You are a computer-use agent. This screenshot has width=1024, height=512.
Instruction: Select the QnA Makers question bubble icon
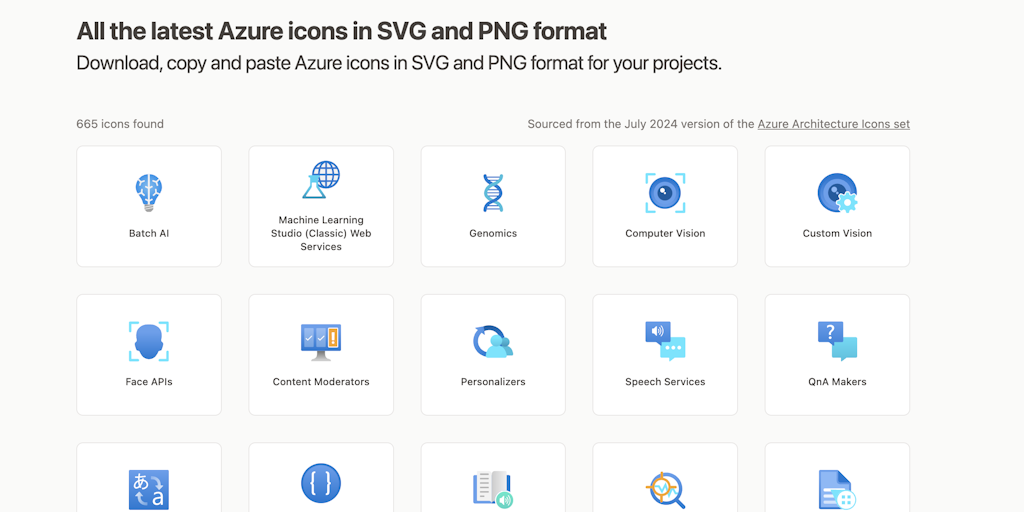837,341
